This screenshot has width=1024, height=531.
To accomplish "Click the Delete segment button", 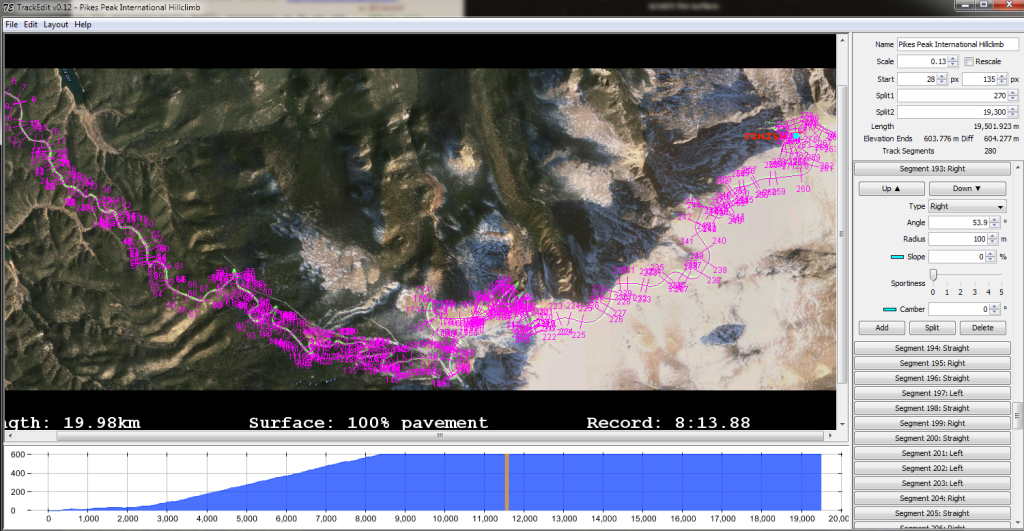I will [982, 328].
